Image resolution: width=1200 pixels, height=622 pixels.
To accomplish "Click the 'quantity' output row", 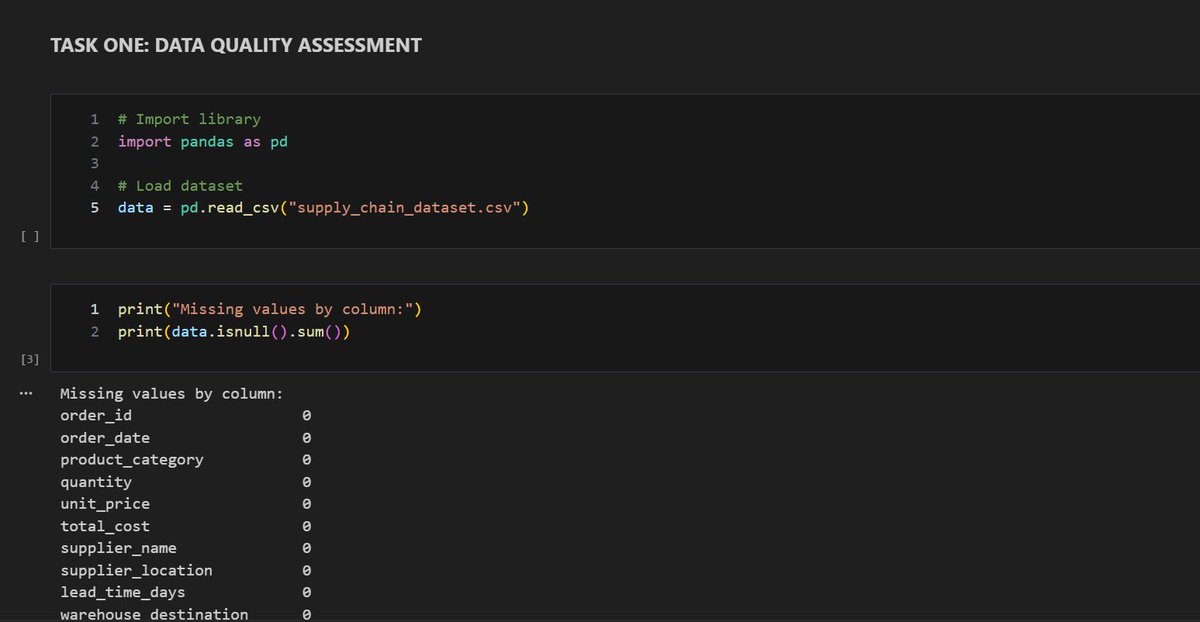I will [186, 481].
